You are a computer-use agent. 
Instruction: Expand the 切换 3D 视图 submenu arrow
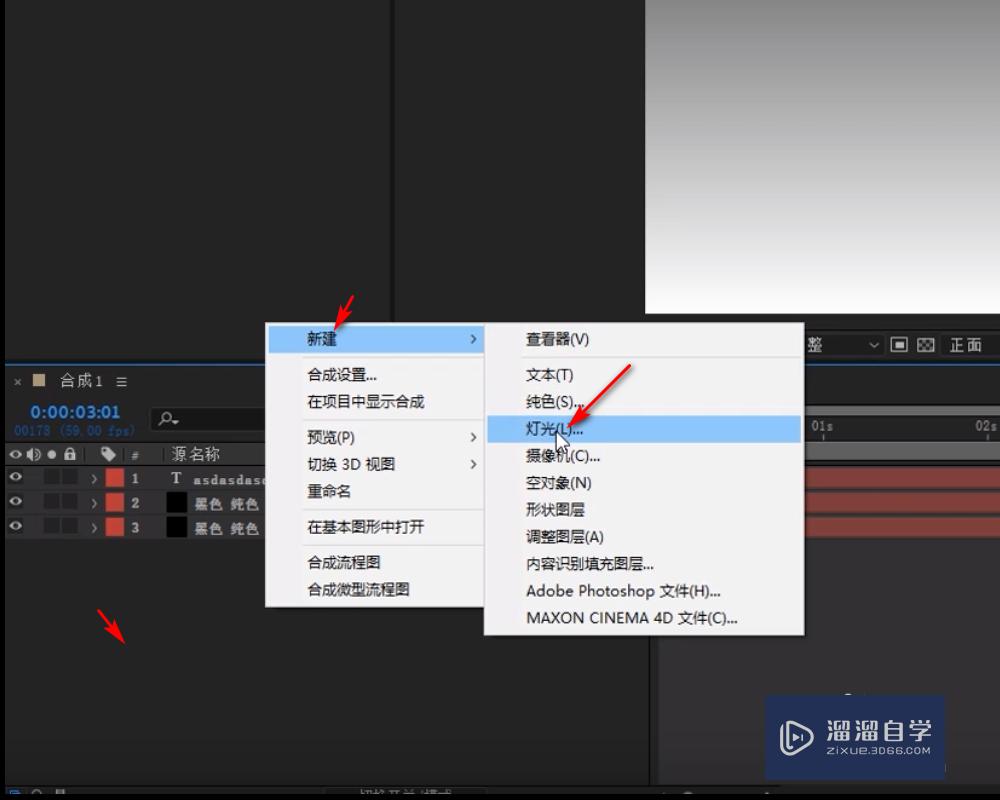(473, 464)
